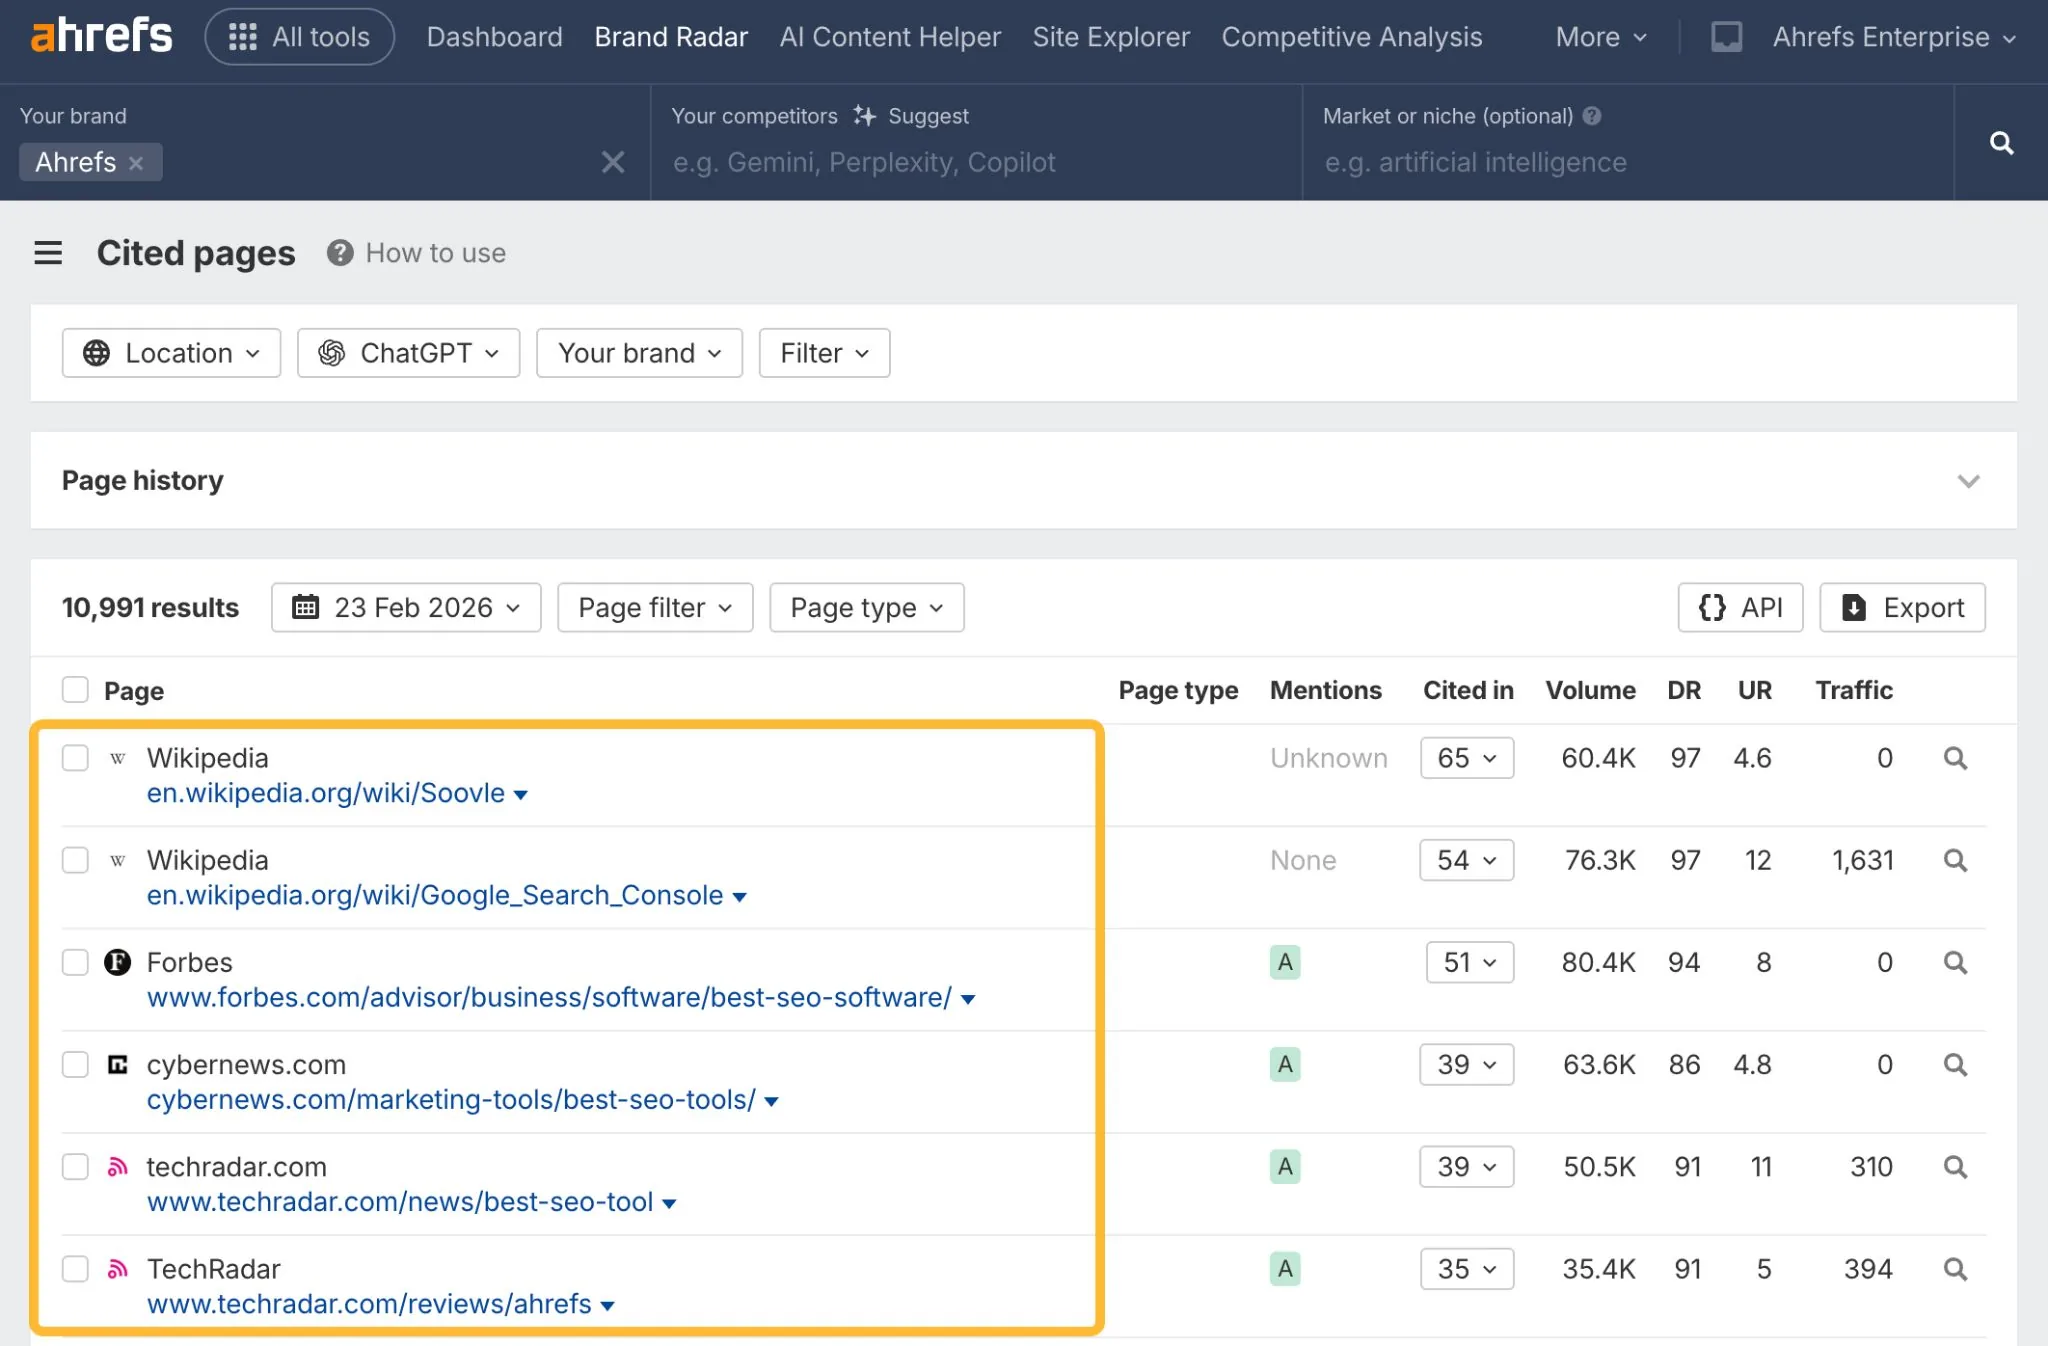Click the search magnifier in the top bar
The height and width of the screenshot is (1346, 2048).
(2001, 143)
